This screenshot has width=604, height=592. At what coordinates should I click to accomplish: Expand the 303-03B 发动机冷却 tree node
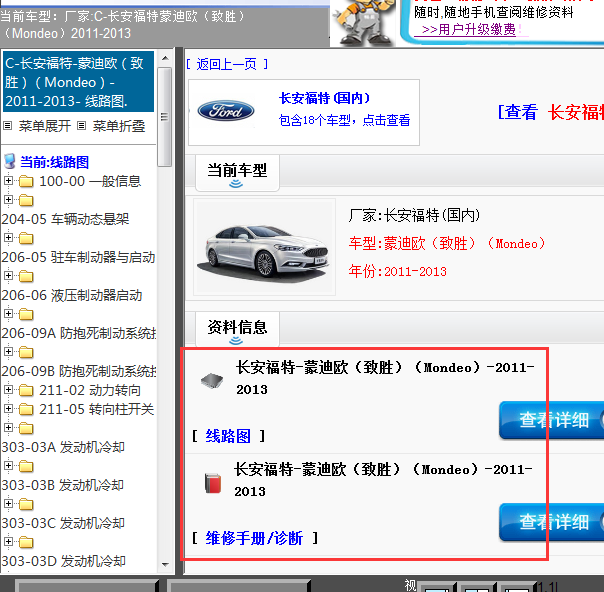tap(8, 465)
